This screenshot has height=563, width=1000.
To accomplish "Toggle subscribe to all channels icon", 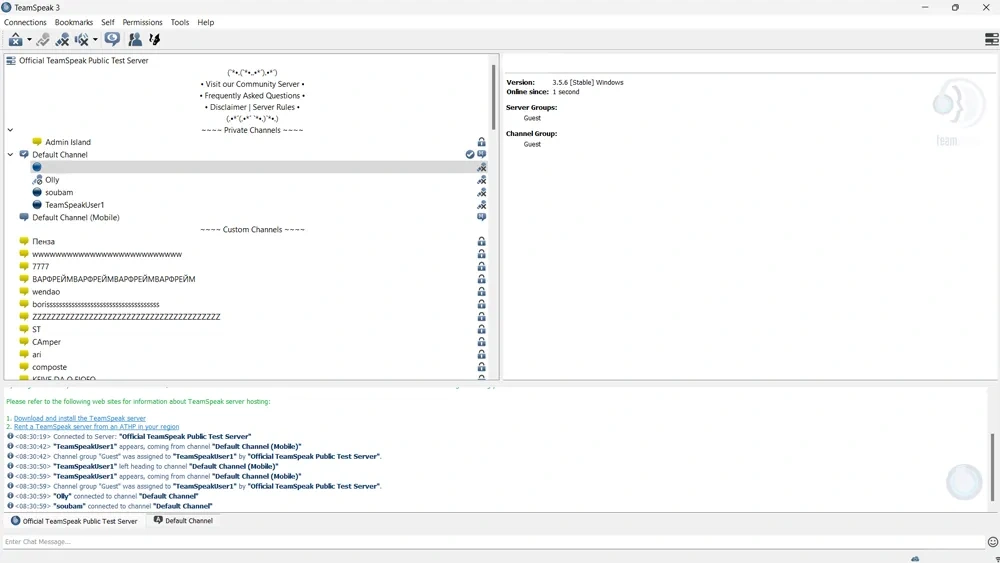I will (x=112, y=40).
